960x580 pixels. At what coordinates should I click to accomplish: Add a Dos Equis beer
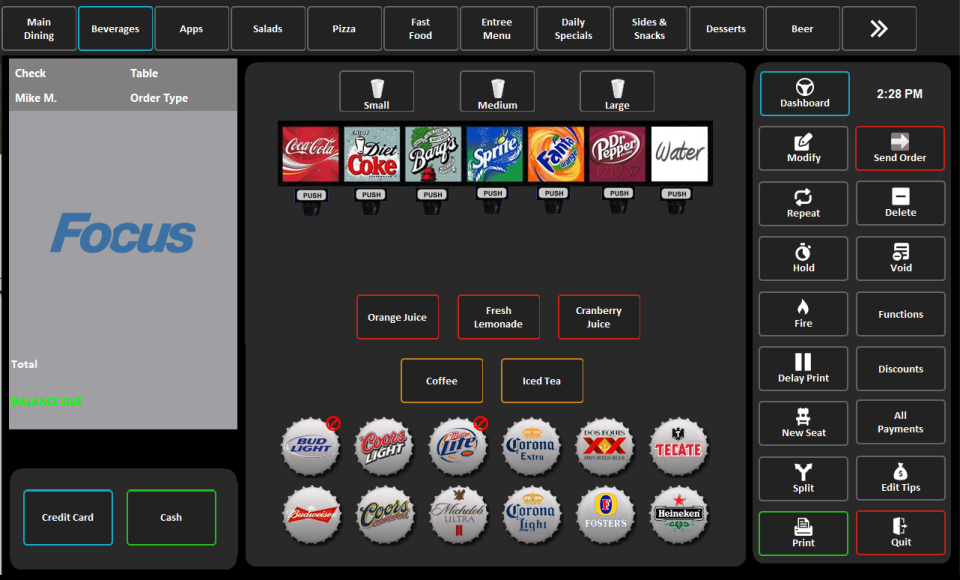[605, 446]
